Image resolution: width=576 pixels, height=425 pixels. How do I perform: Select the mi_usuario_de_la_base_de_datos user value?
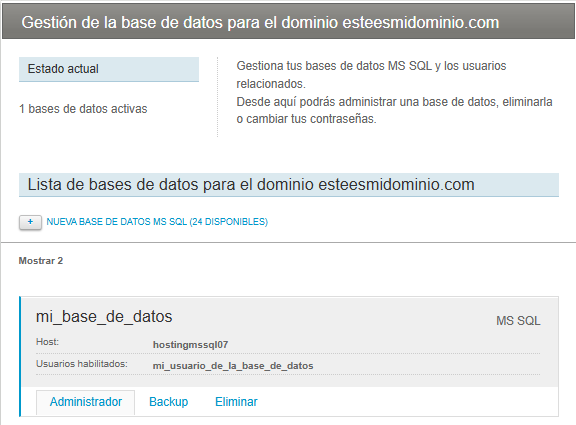pyautogui.click(x=233, y=366)
